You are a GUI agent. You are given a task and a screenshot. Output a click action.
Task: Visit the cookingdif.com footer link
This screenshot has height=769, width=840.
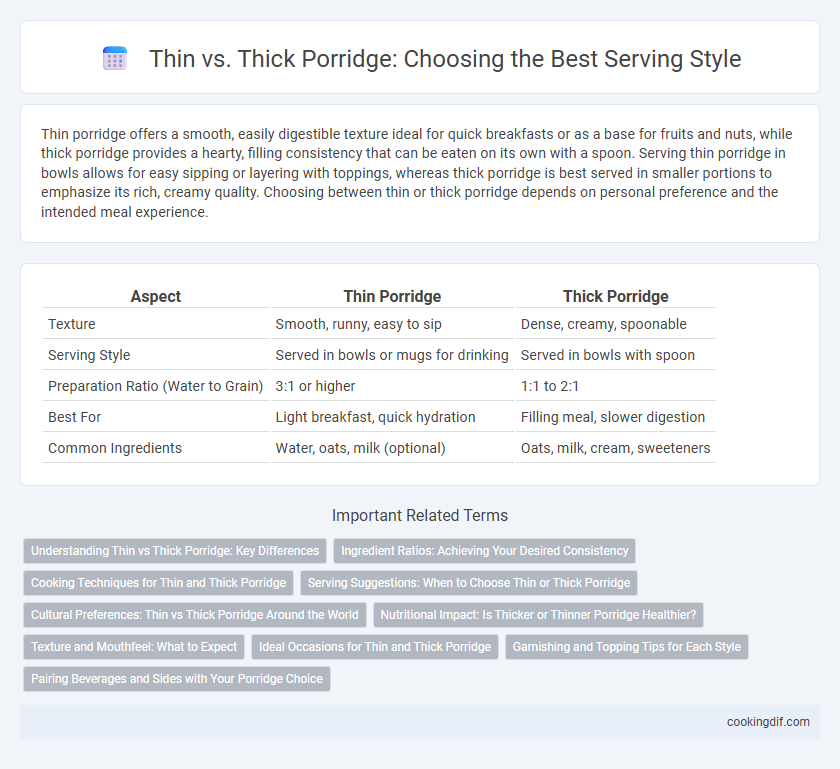coord(768,722)
